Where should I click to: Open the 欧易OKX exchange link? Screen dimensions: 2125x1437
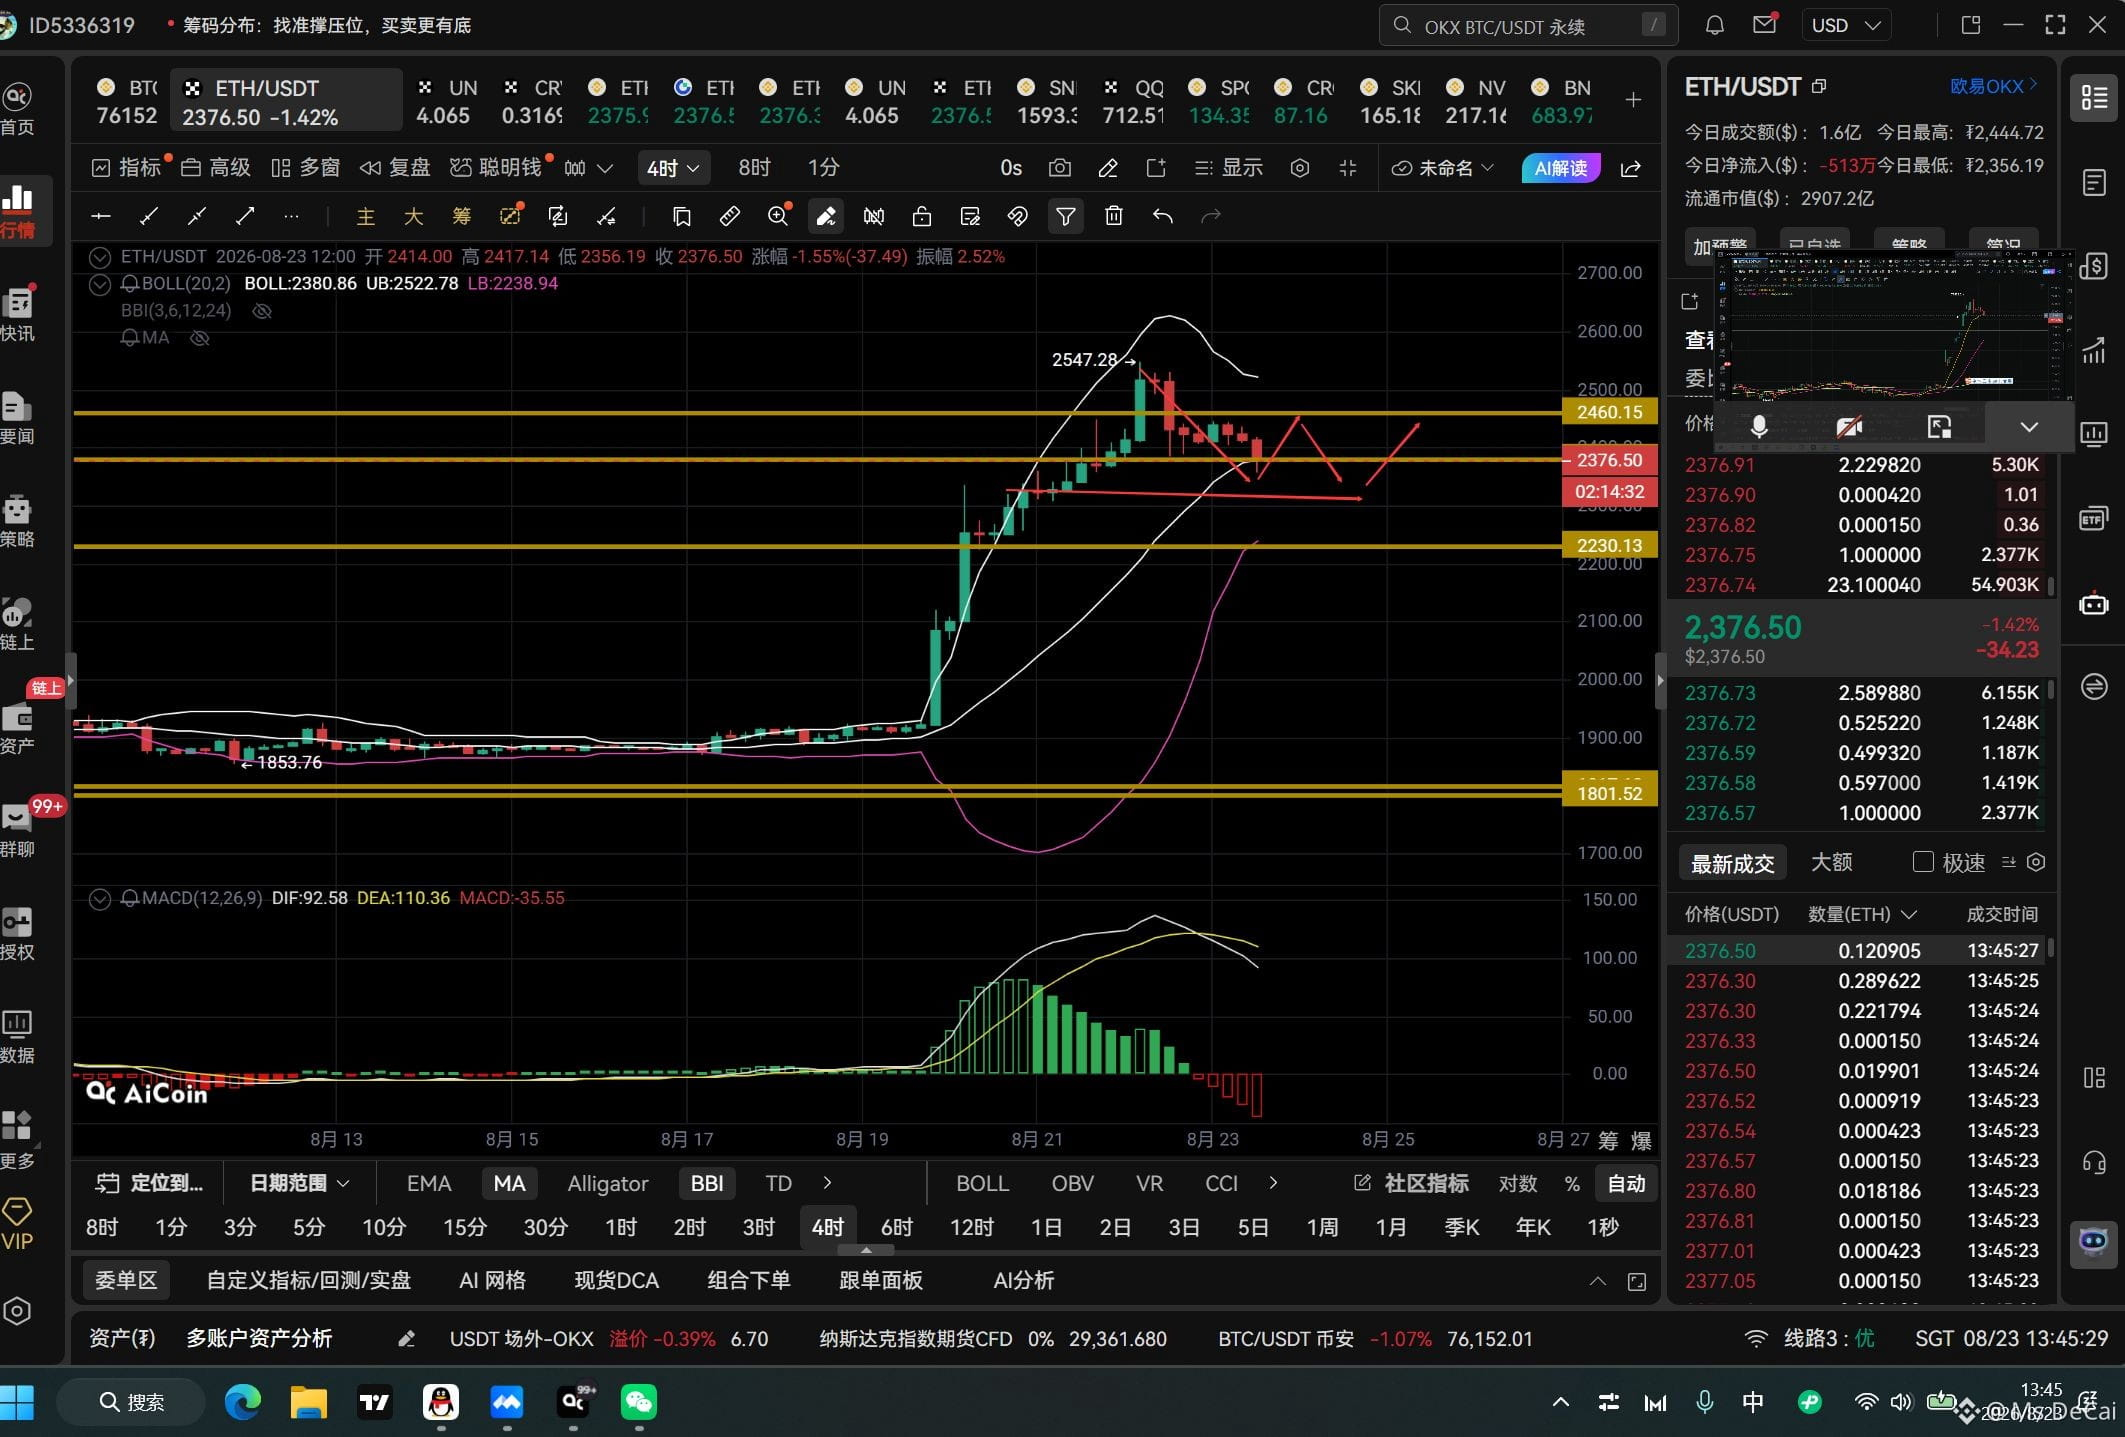pos(1993,86)
